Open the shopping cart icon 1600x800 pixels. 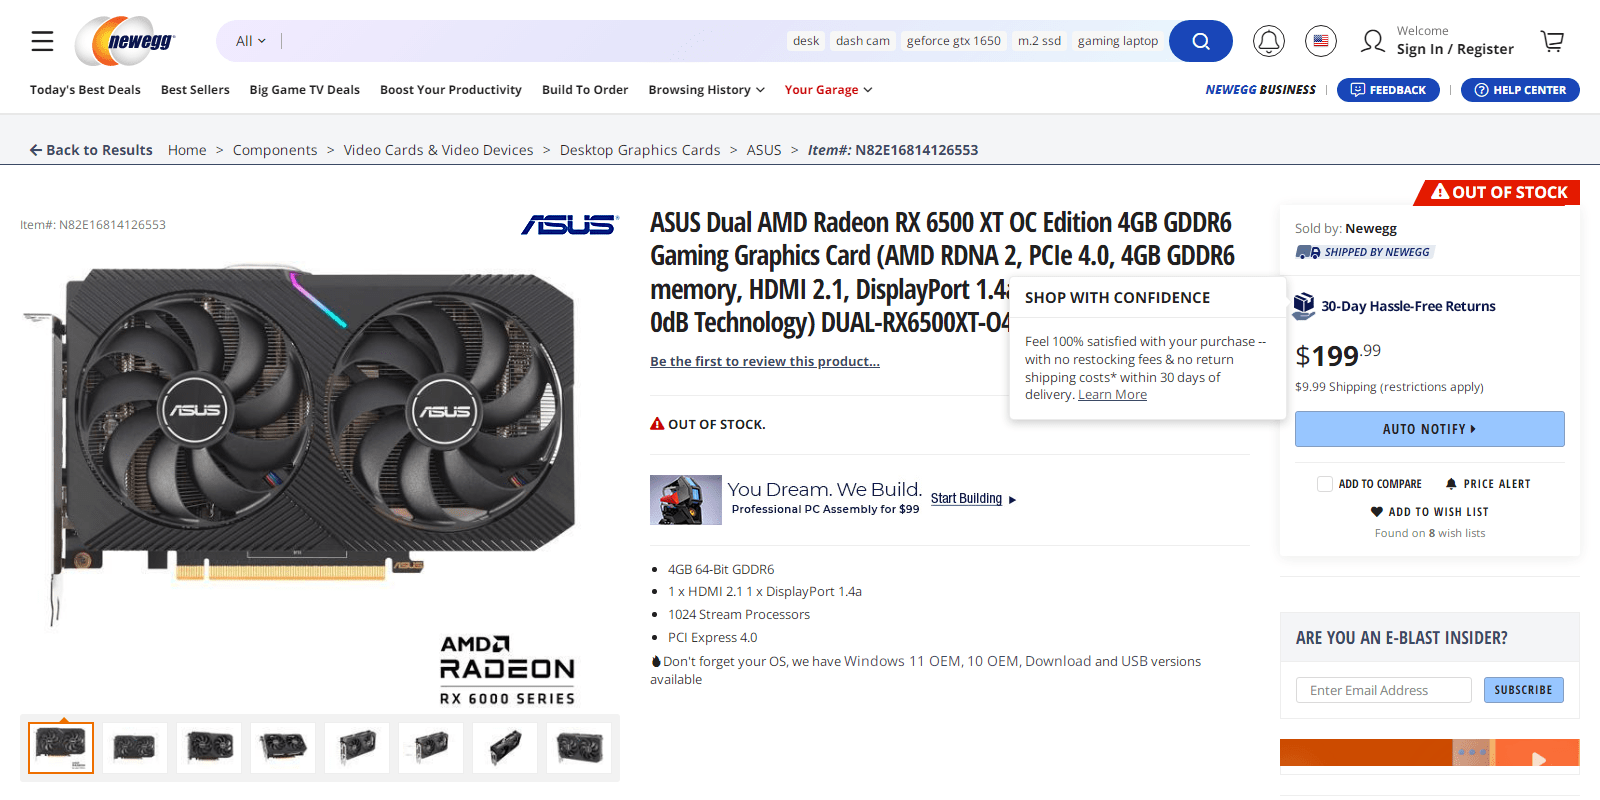tap(1552, 41)
